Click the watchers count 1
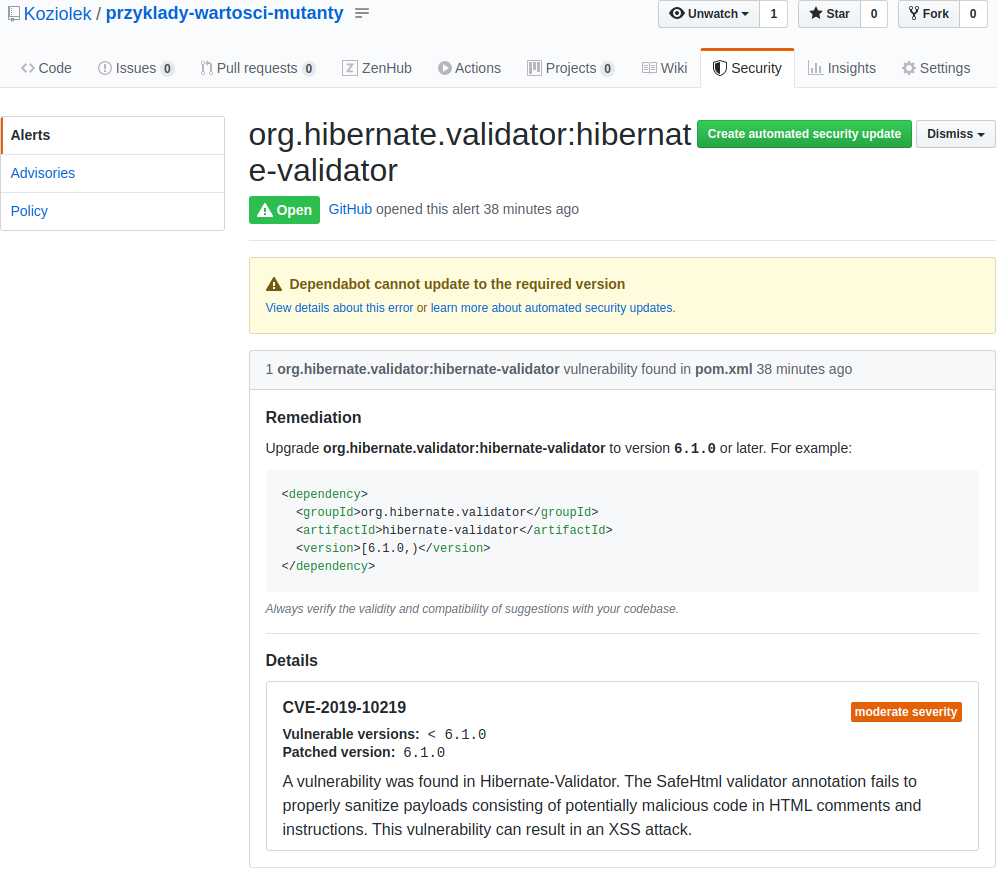Screen dimensions: 997x874 pos(774,13)
